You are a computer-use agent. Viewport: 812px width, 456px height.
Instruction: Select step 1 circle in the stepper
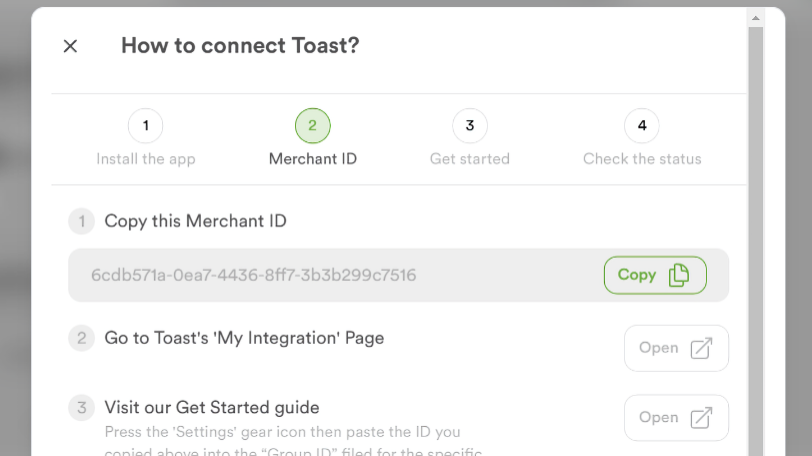(x=146, y=126)
